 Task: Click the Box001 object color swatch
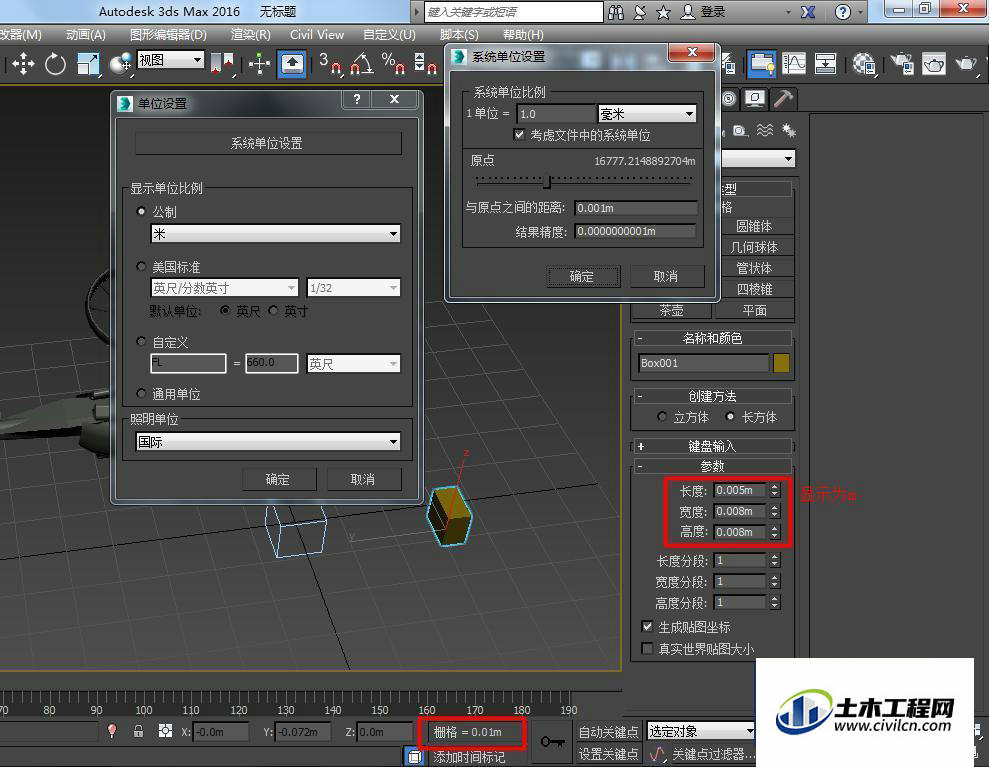(781, 363)
